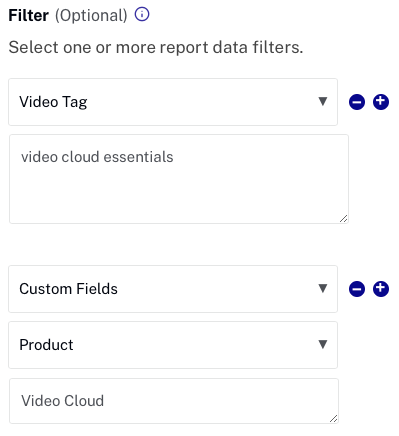Add a filter using plus beside Custom Fields
The image size is (399, 436).
pos(381,289)
